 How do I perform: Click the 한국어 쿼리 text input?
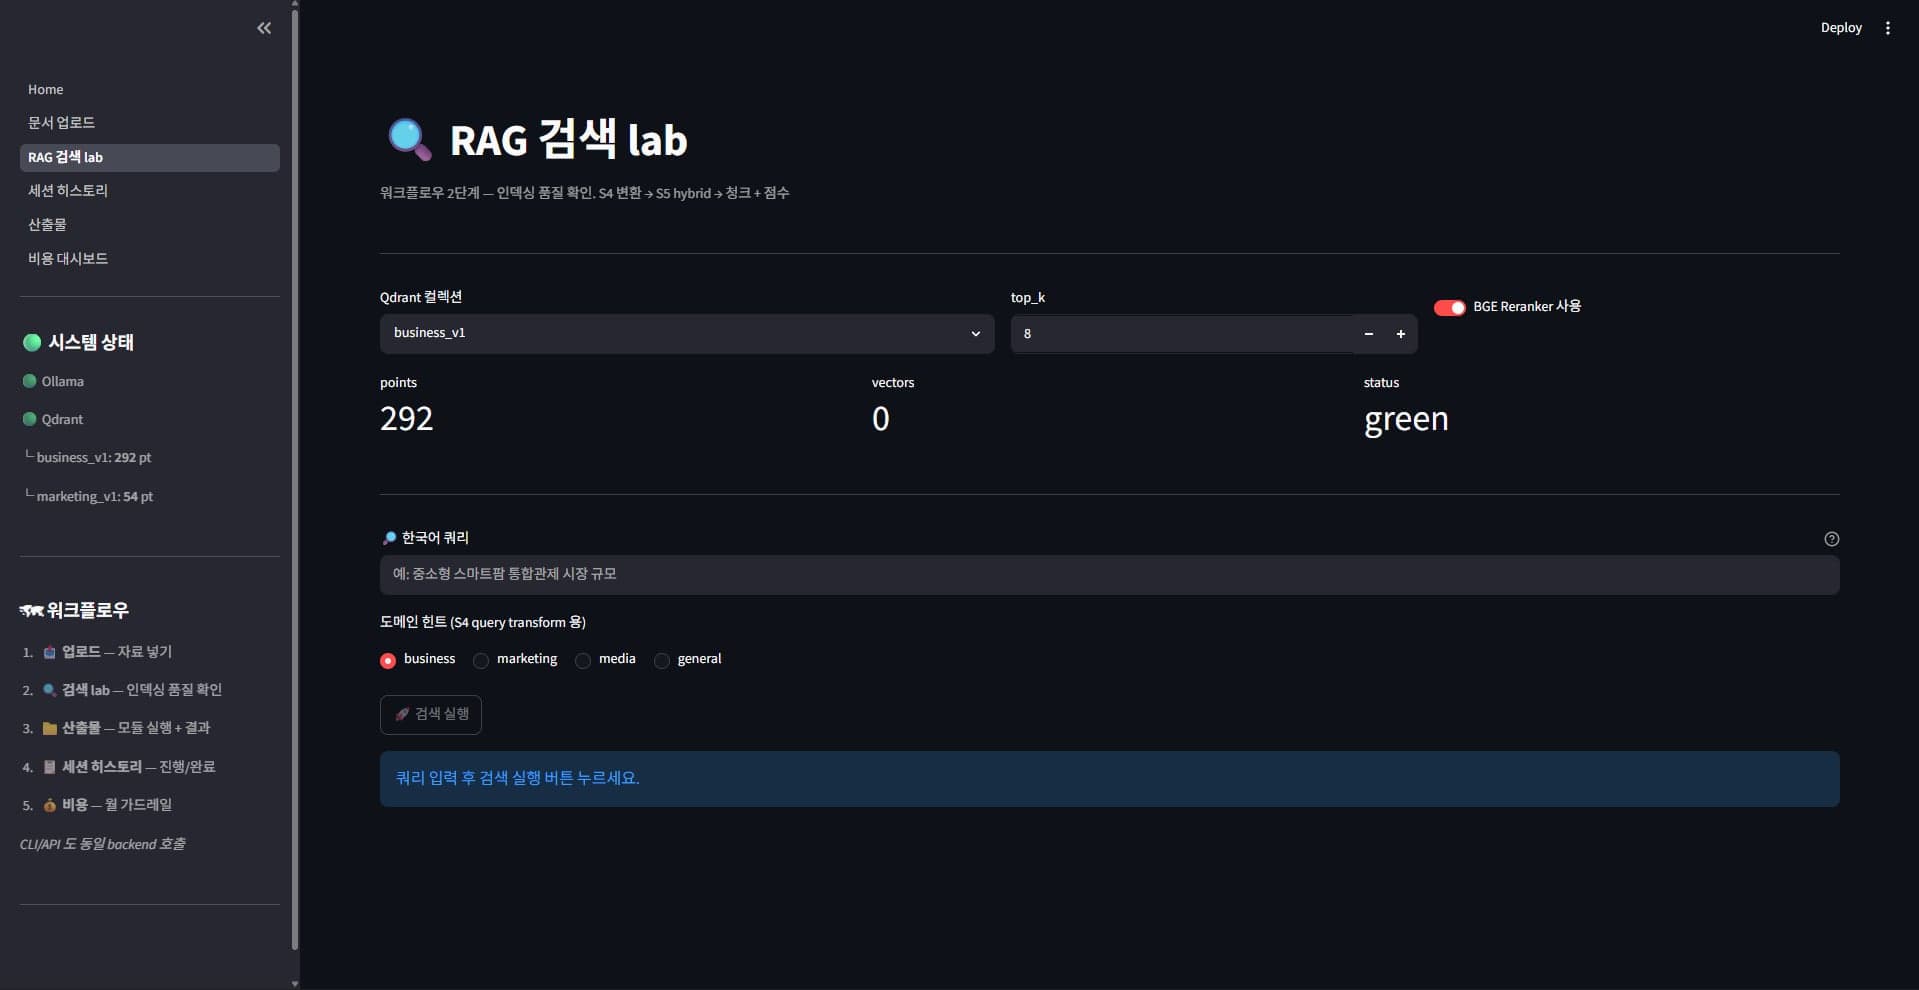point(1109,575)
